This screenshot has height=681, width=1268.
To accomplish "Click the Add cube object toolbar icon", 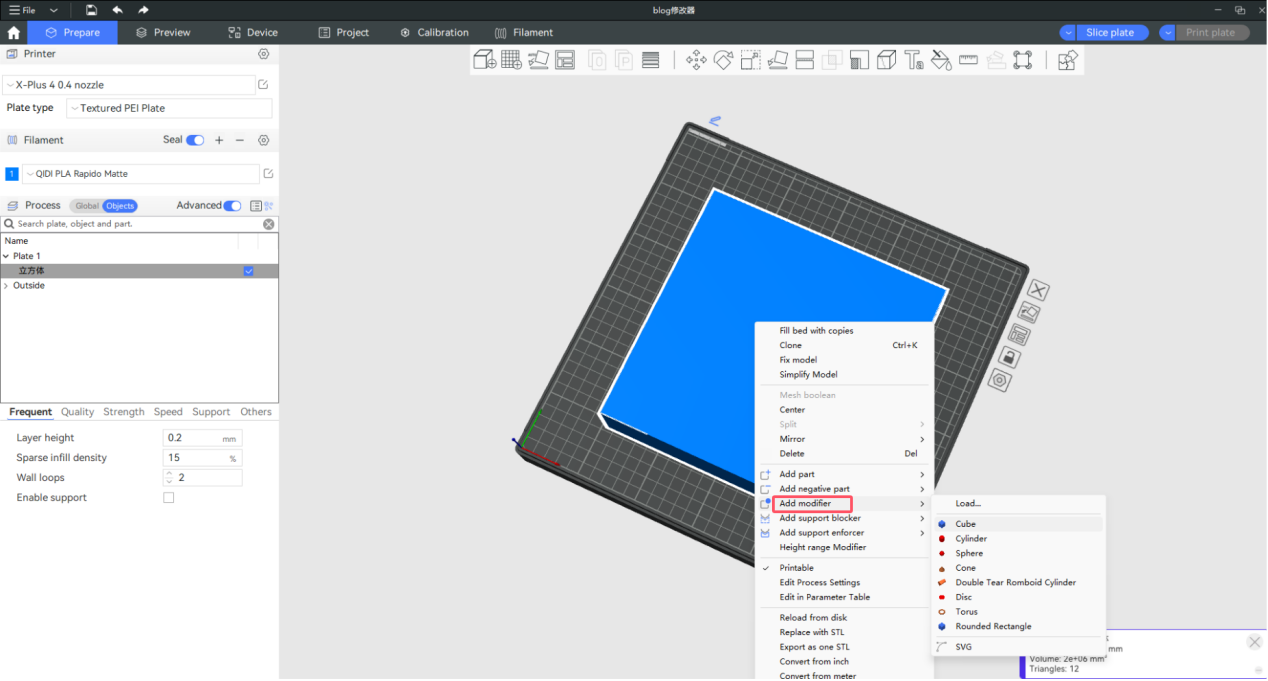I will tap(484, 60).
